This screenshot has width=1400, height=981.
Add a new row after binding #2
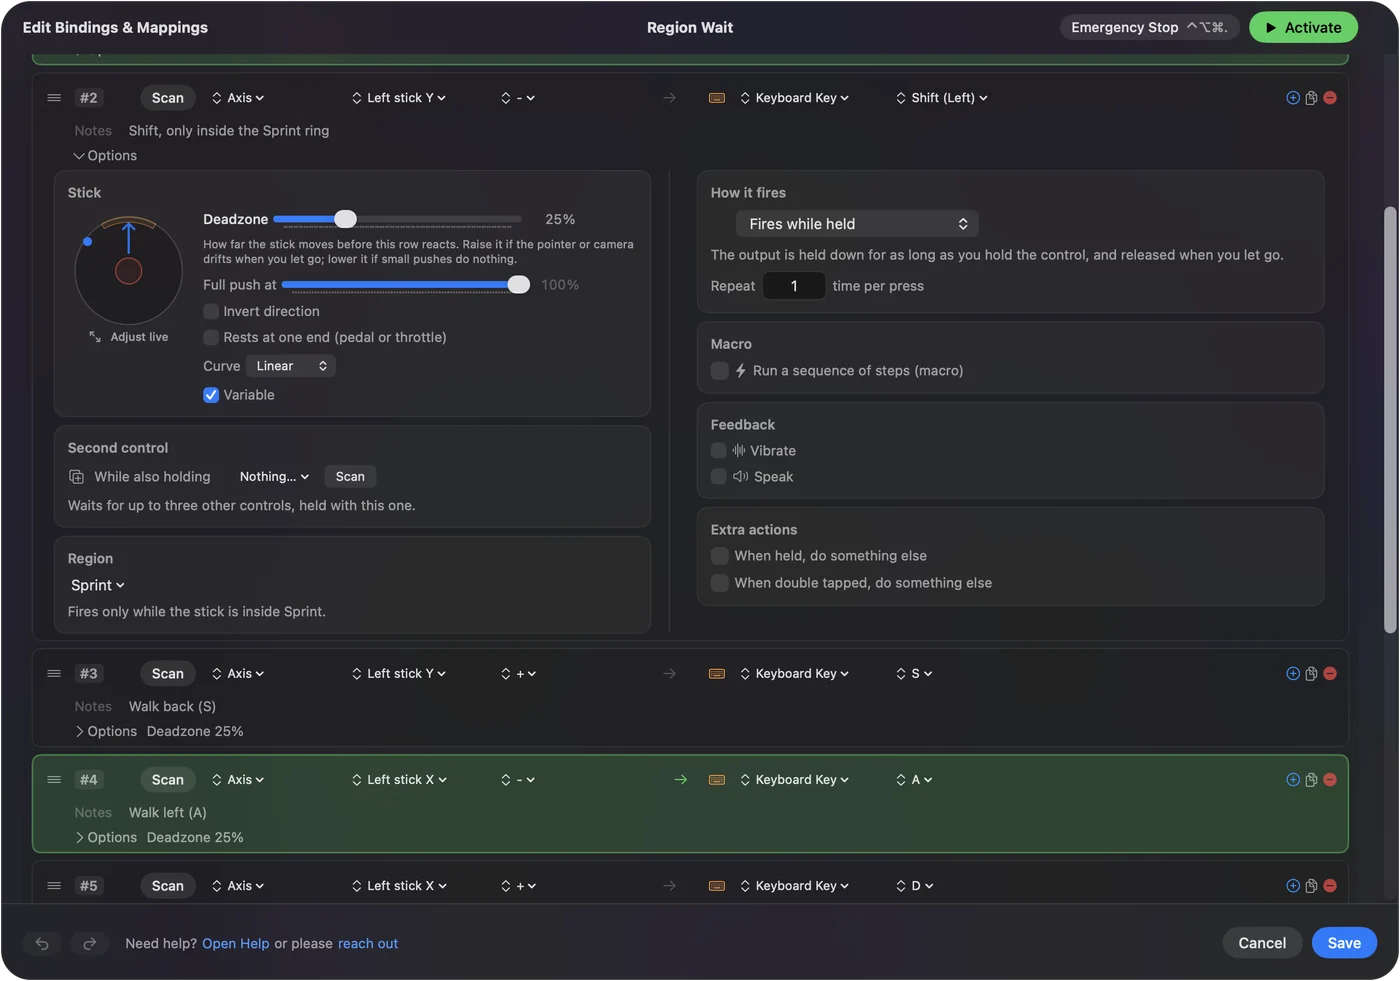(x=1293, y=98)
